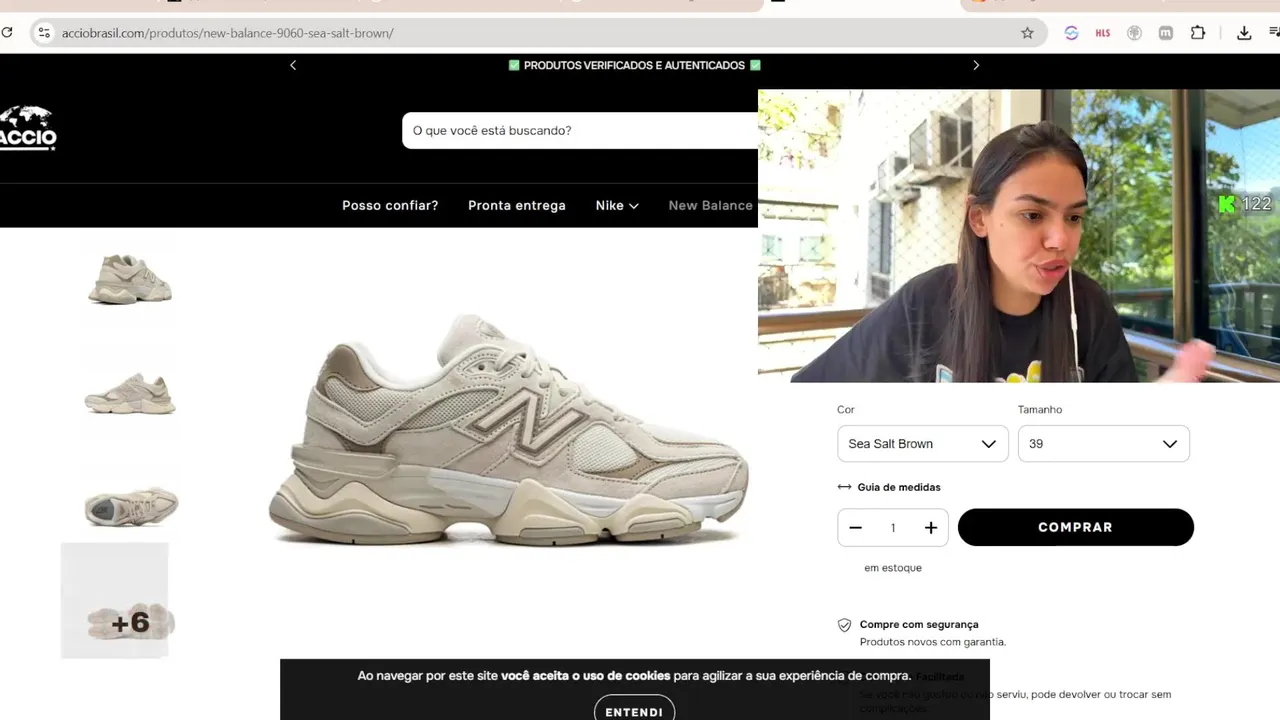Click the address bar URL

tap(228, 33)
